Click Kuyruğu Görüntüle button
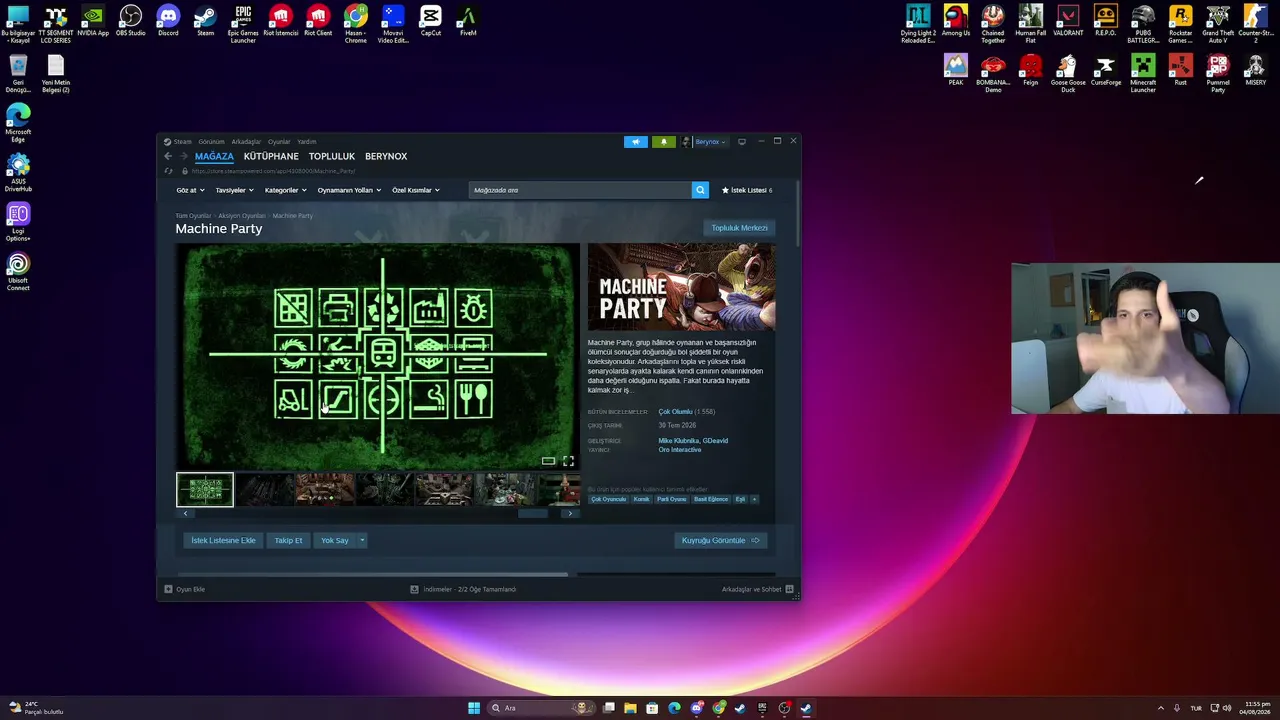The height and width of the screenshot is (720, 1280). tap(721, 540)
